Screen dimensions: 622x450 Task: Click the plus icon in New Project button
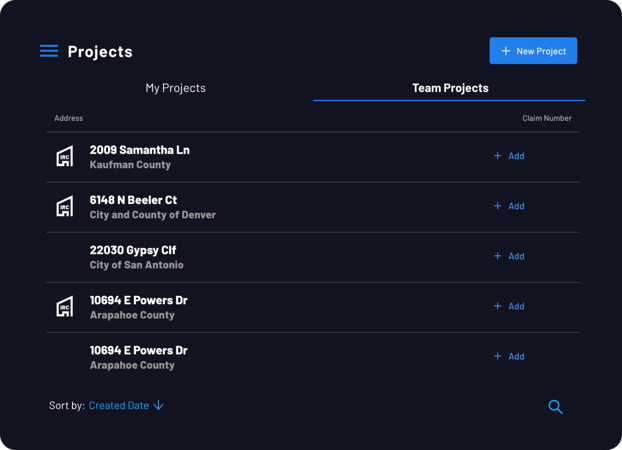click(x=505, y=51)
